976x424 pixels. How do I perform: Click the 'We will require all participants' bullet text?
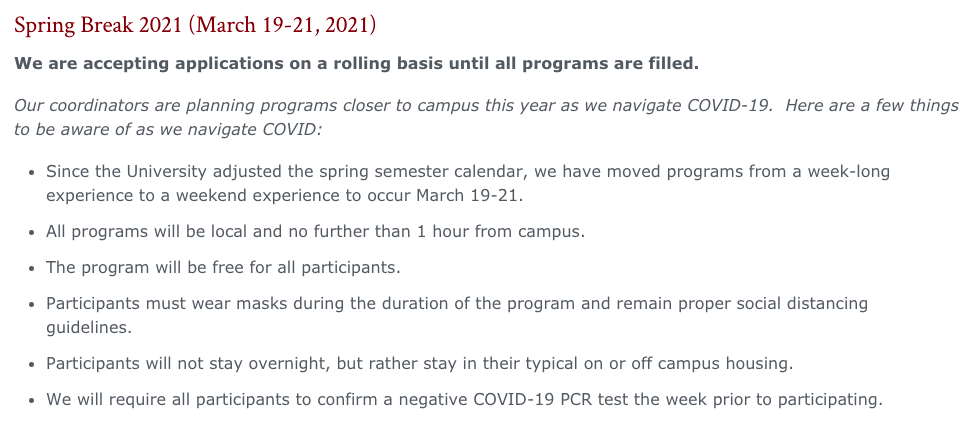point(464,400)
